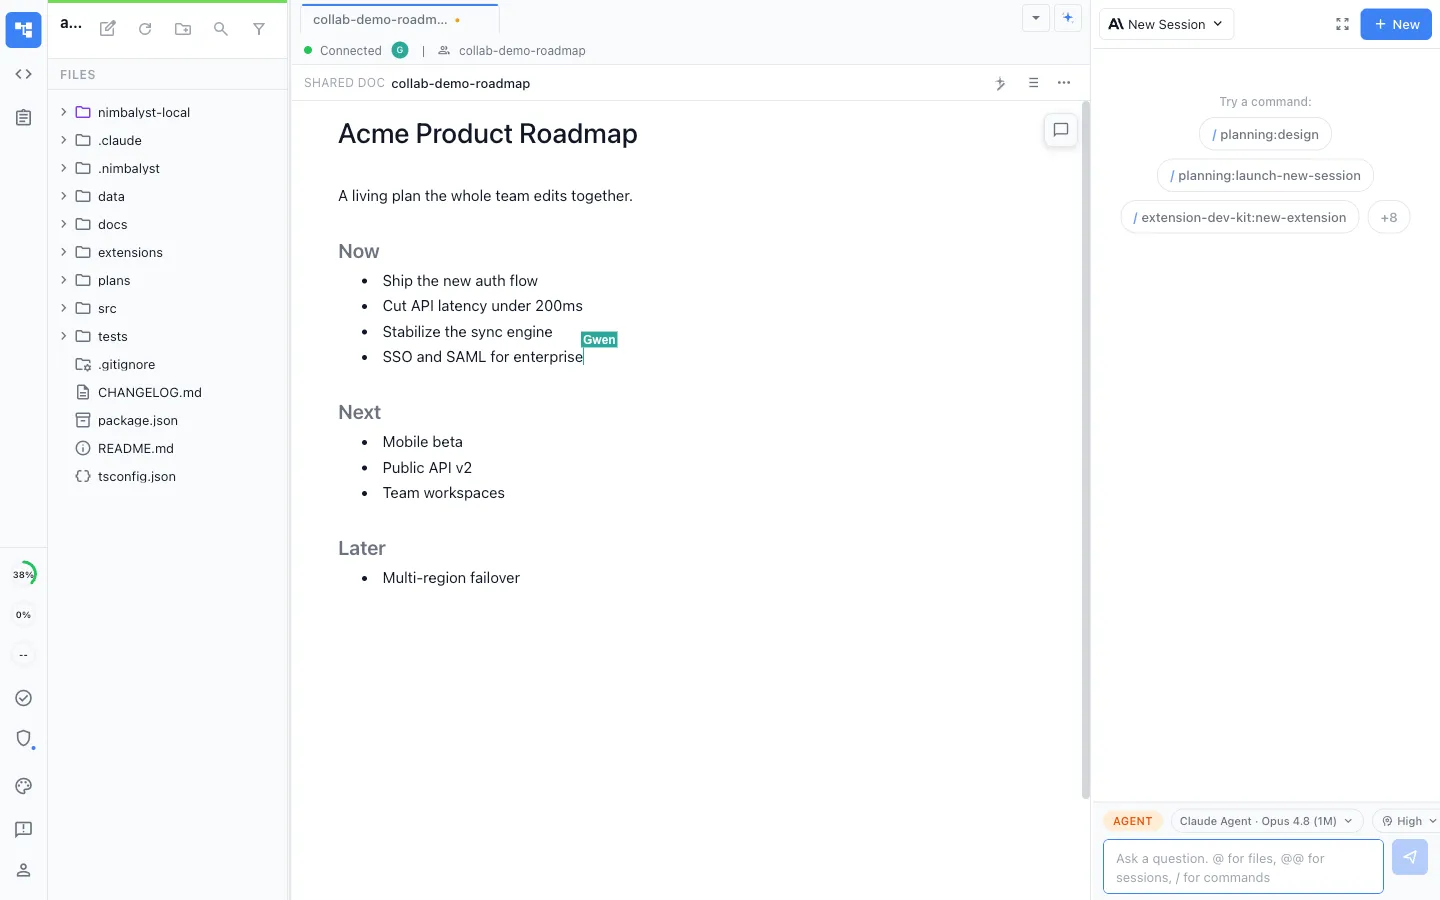Open the feedback message icon
This screenshot has height=900, width=1440.
click(23, 829)
